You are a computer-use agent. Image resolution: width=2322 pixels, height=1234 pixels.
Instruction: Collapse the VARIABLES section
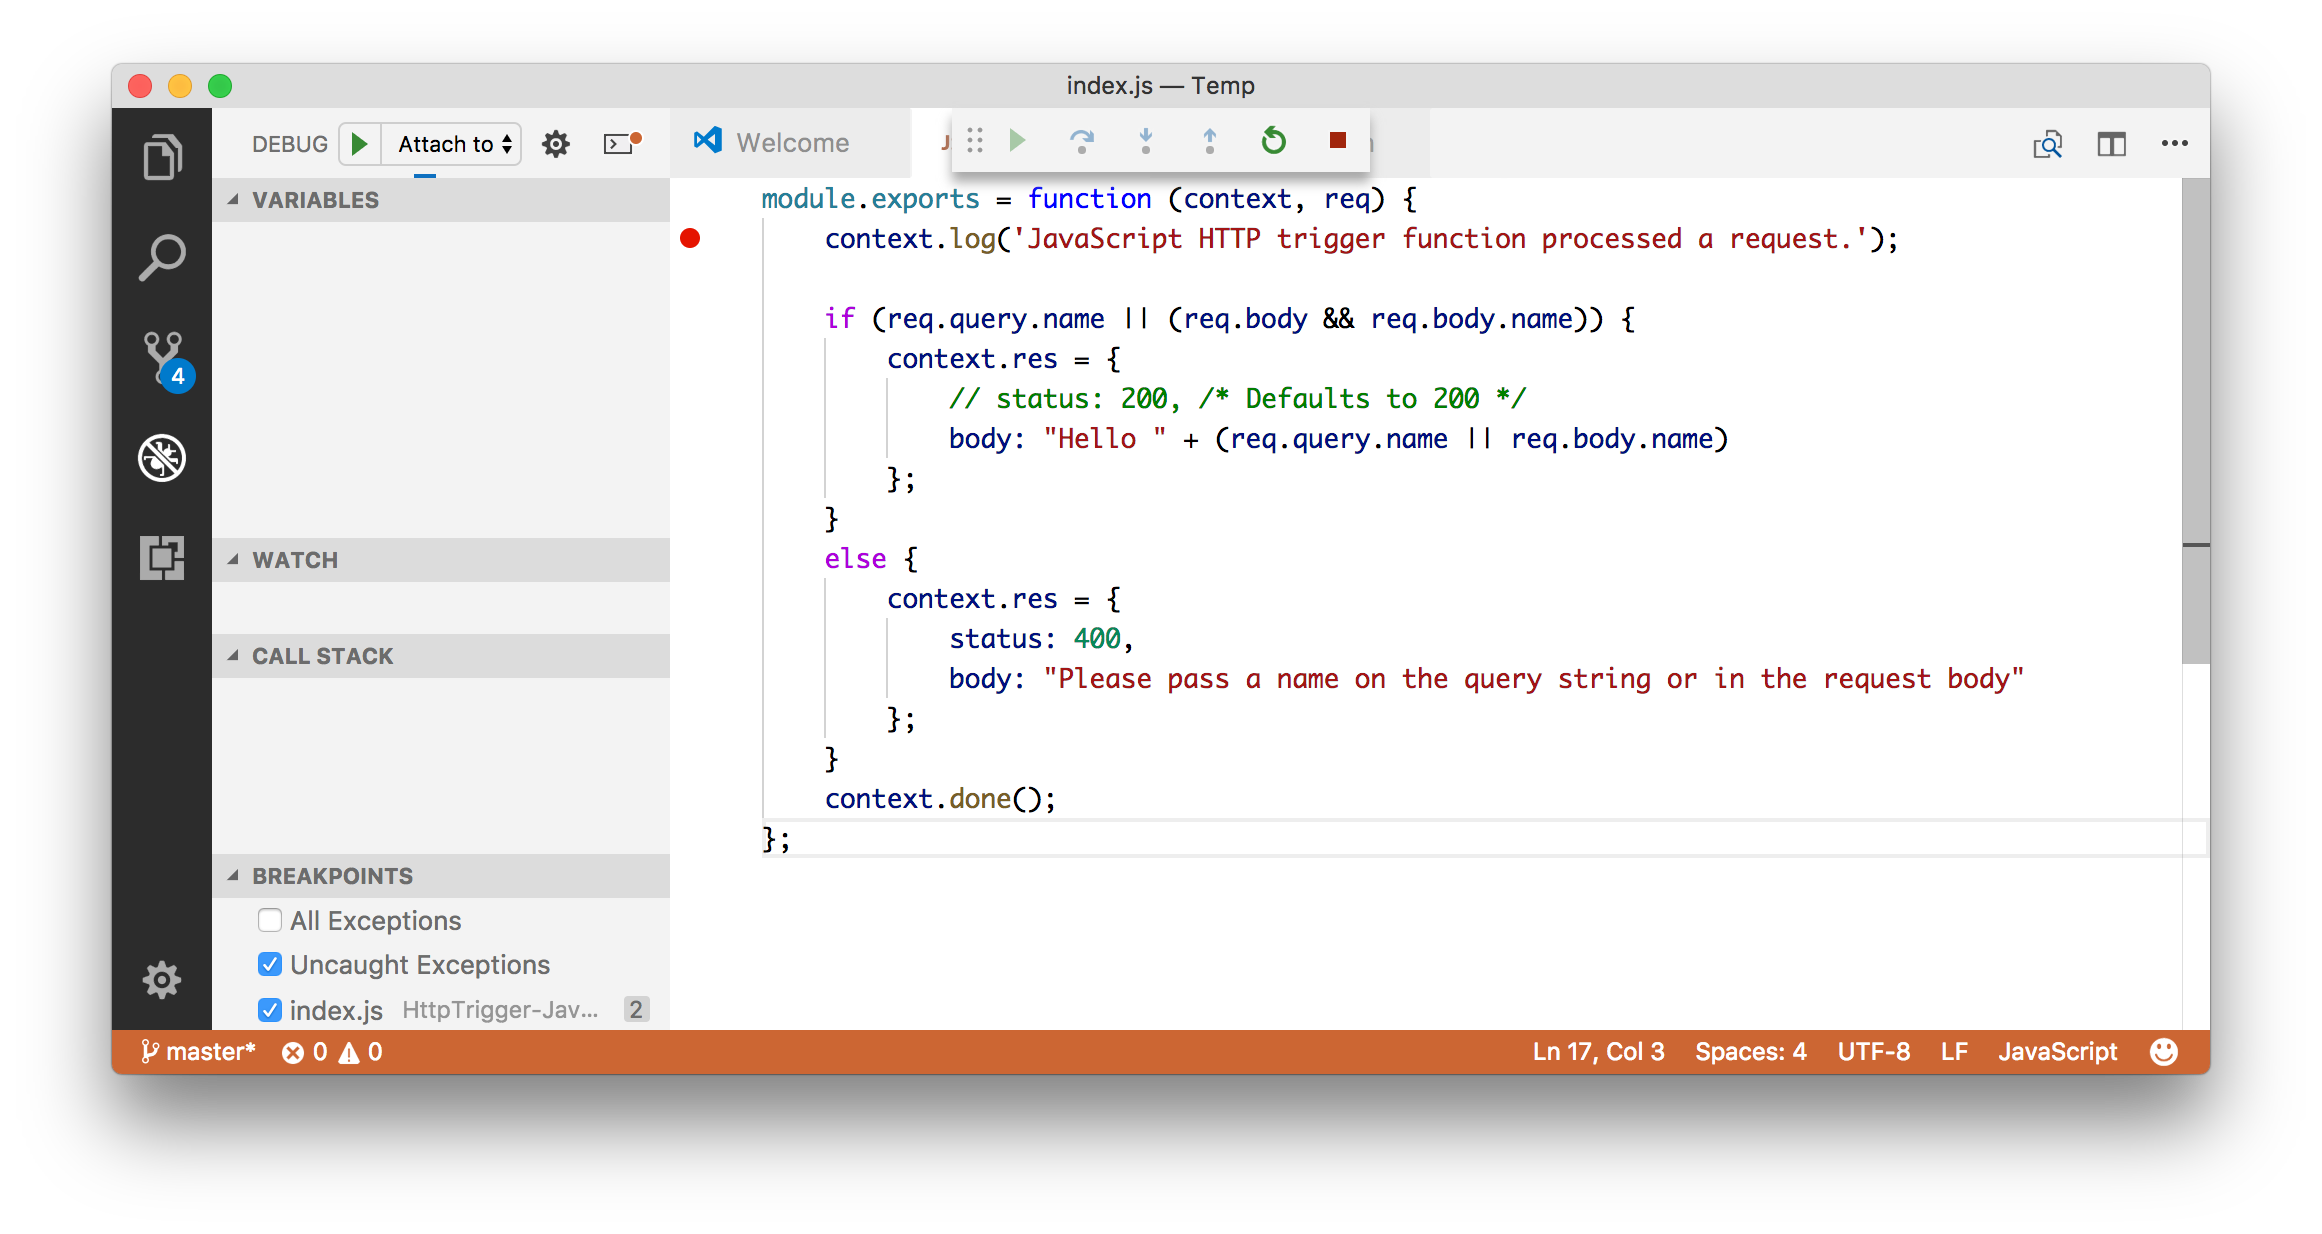click(315, 200)
